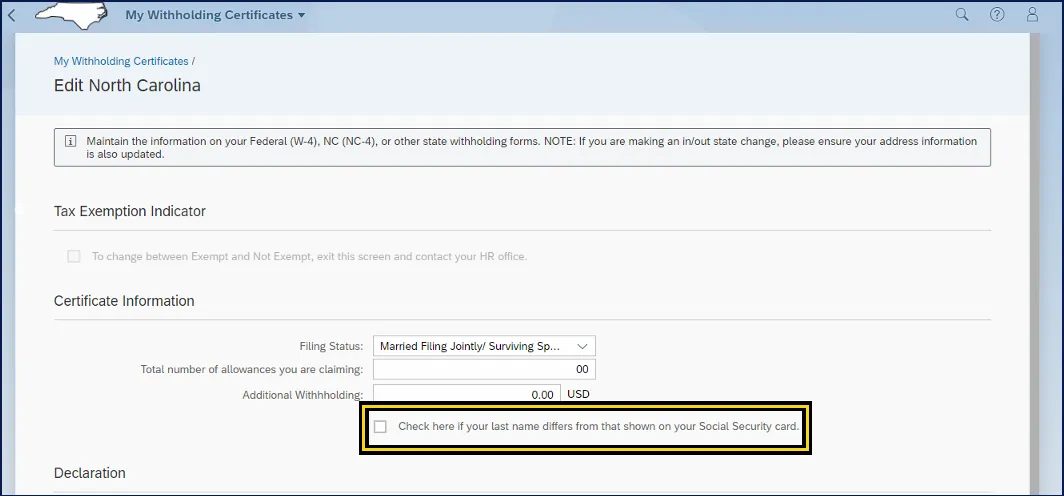Click the back arrow in the header
This screenshot has height=496, width=1064.
coord(12,15)
